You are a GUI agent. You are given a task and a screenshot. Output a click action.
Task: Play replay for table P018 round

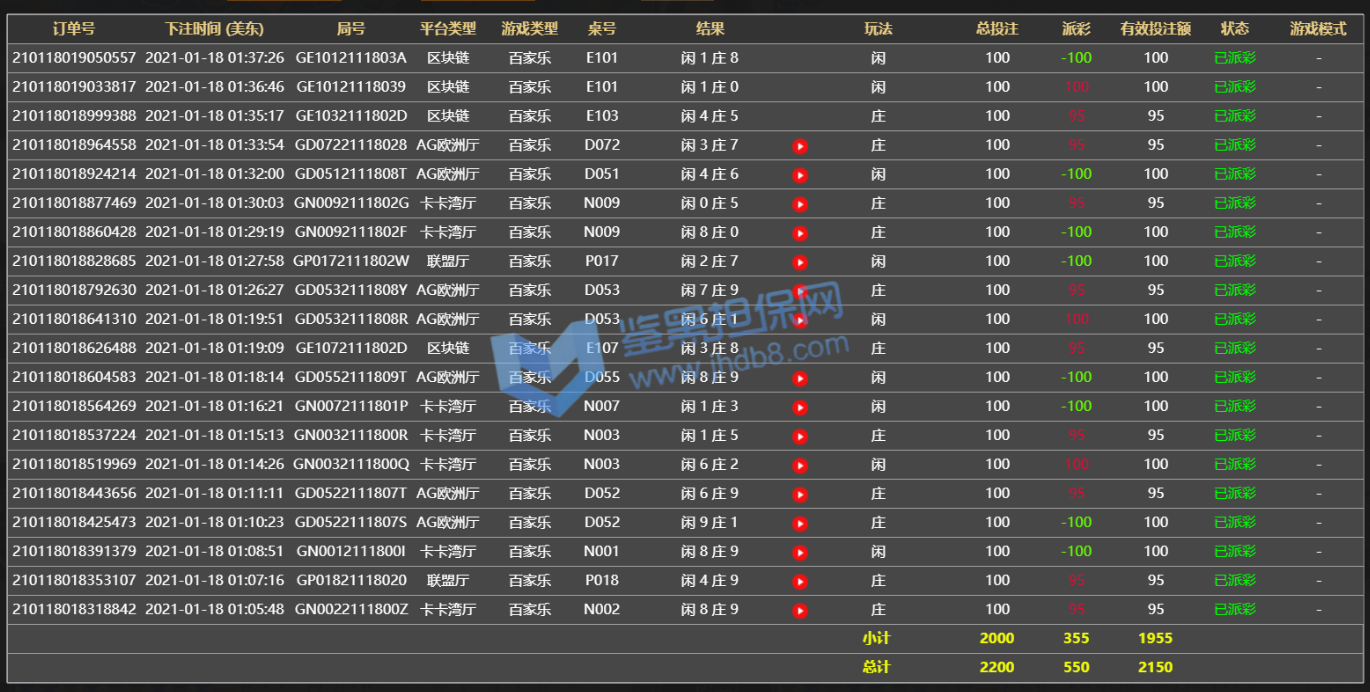point(800,581)
